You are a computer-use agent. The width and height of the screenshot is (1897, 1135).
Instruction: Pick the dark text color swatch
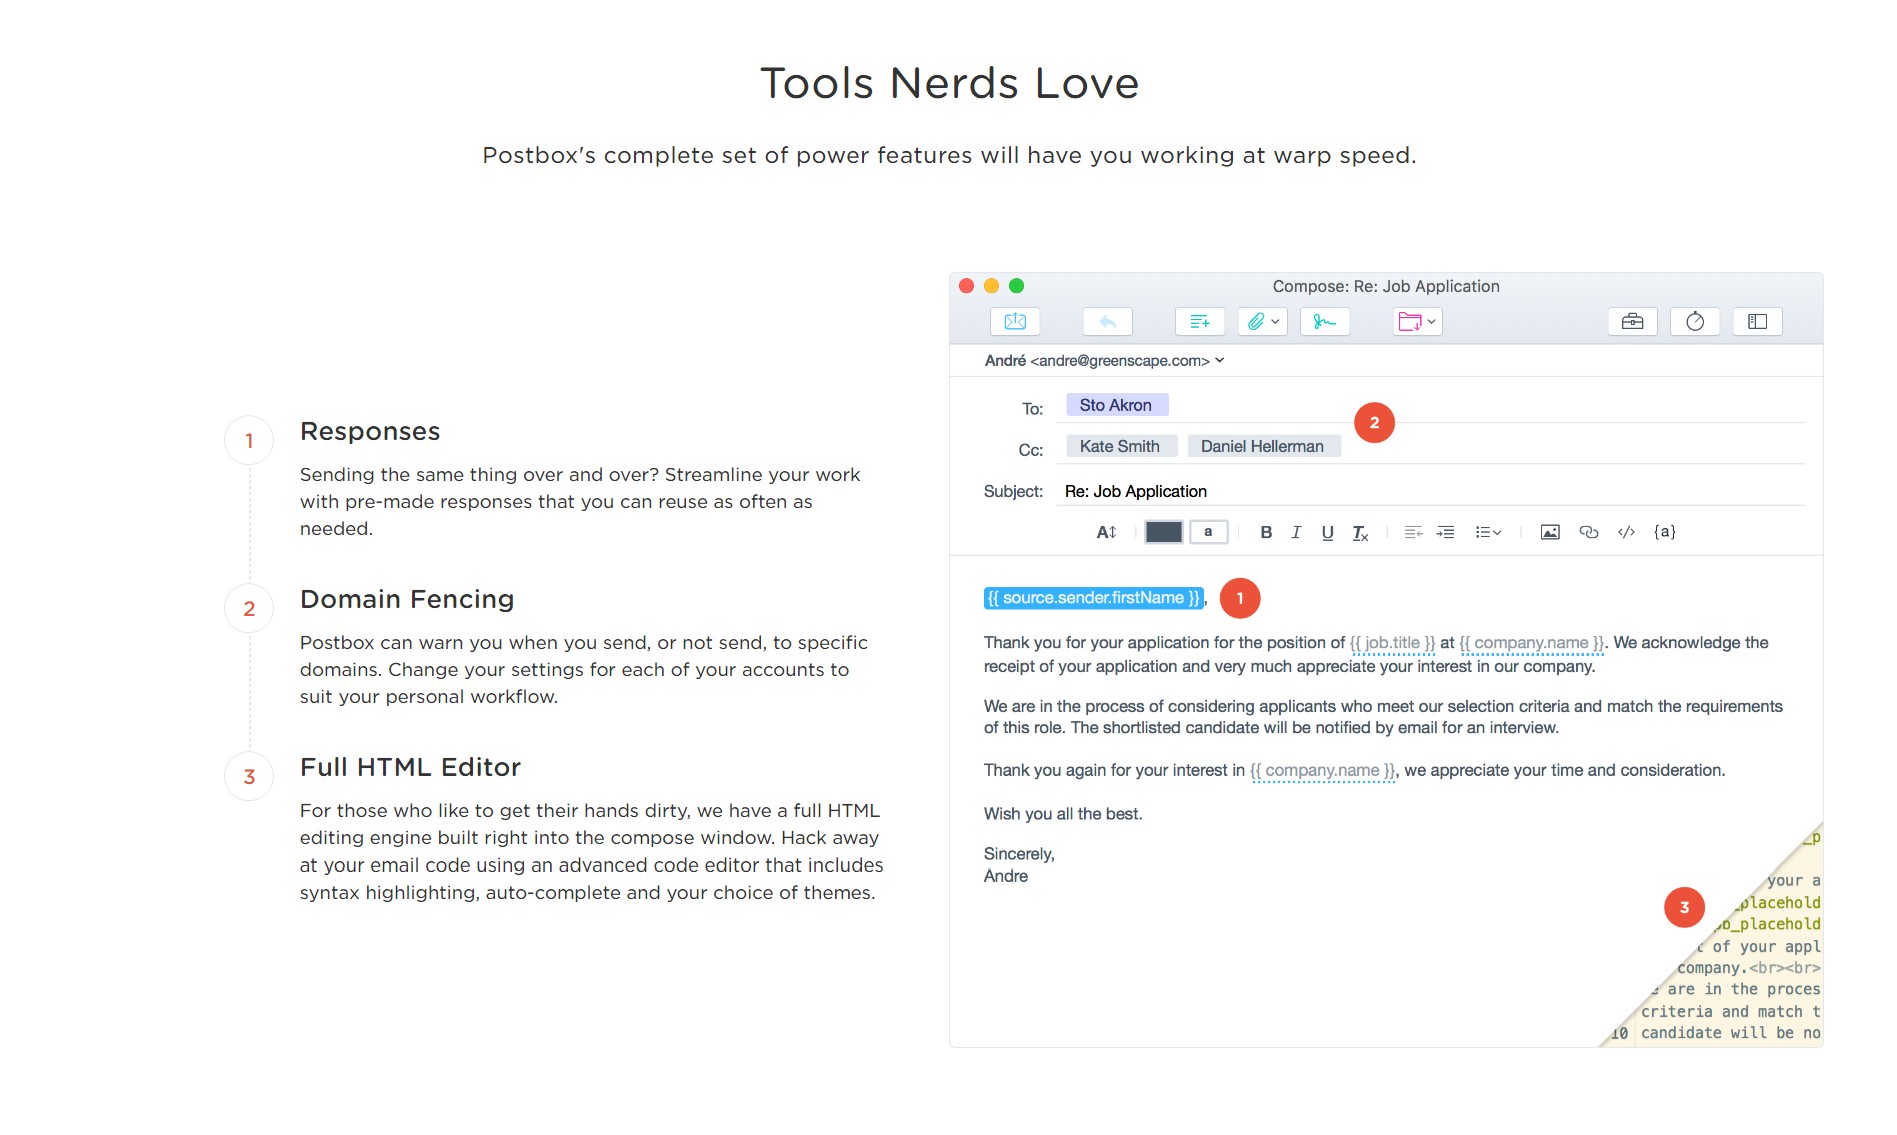1163,532
